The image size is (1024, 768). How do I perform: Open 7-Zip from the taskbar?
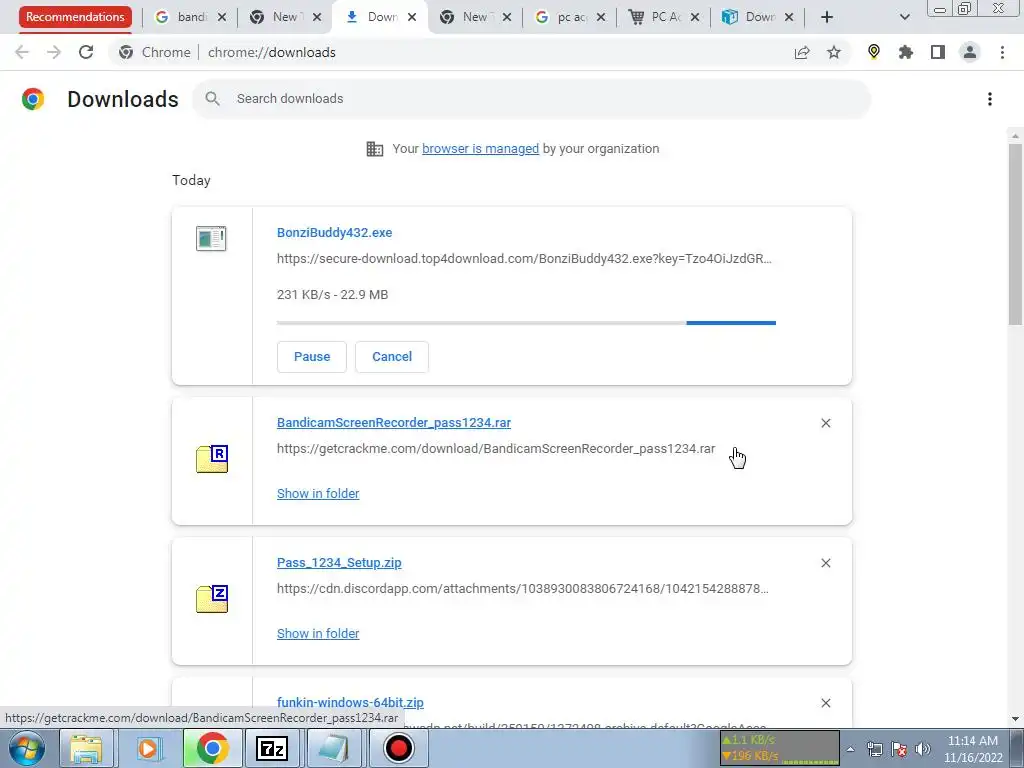[x=272, y=748]
